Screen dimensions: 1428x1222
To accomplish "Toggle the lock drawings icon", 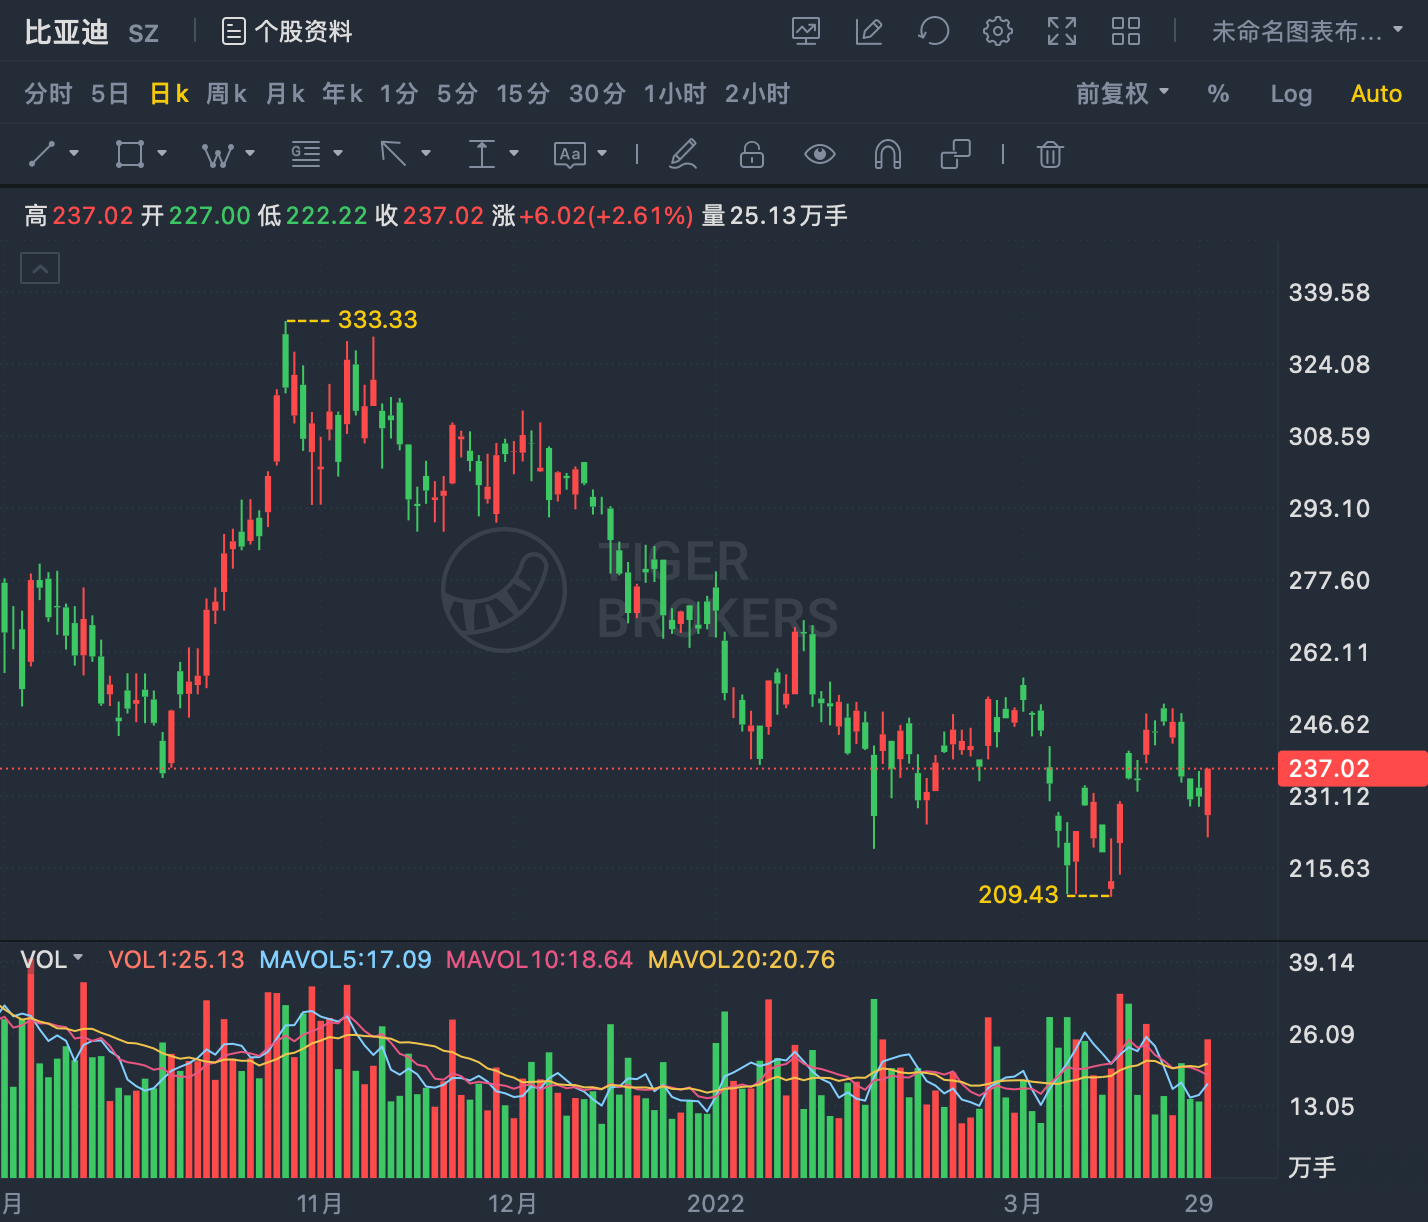I will (752, 154).
